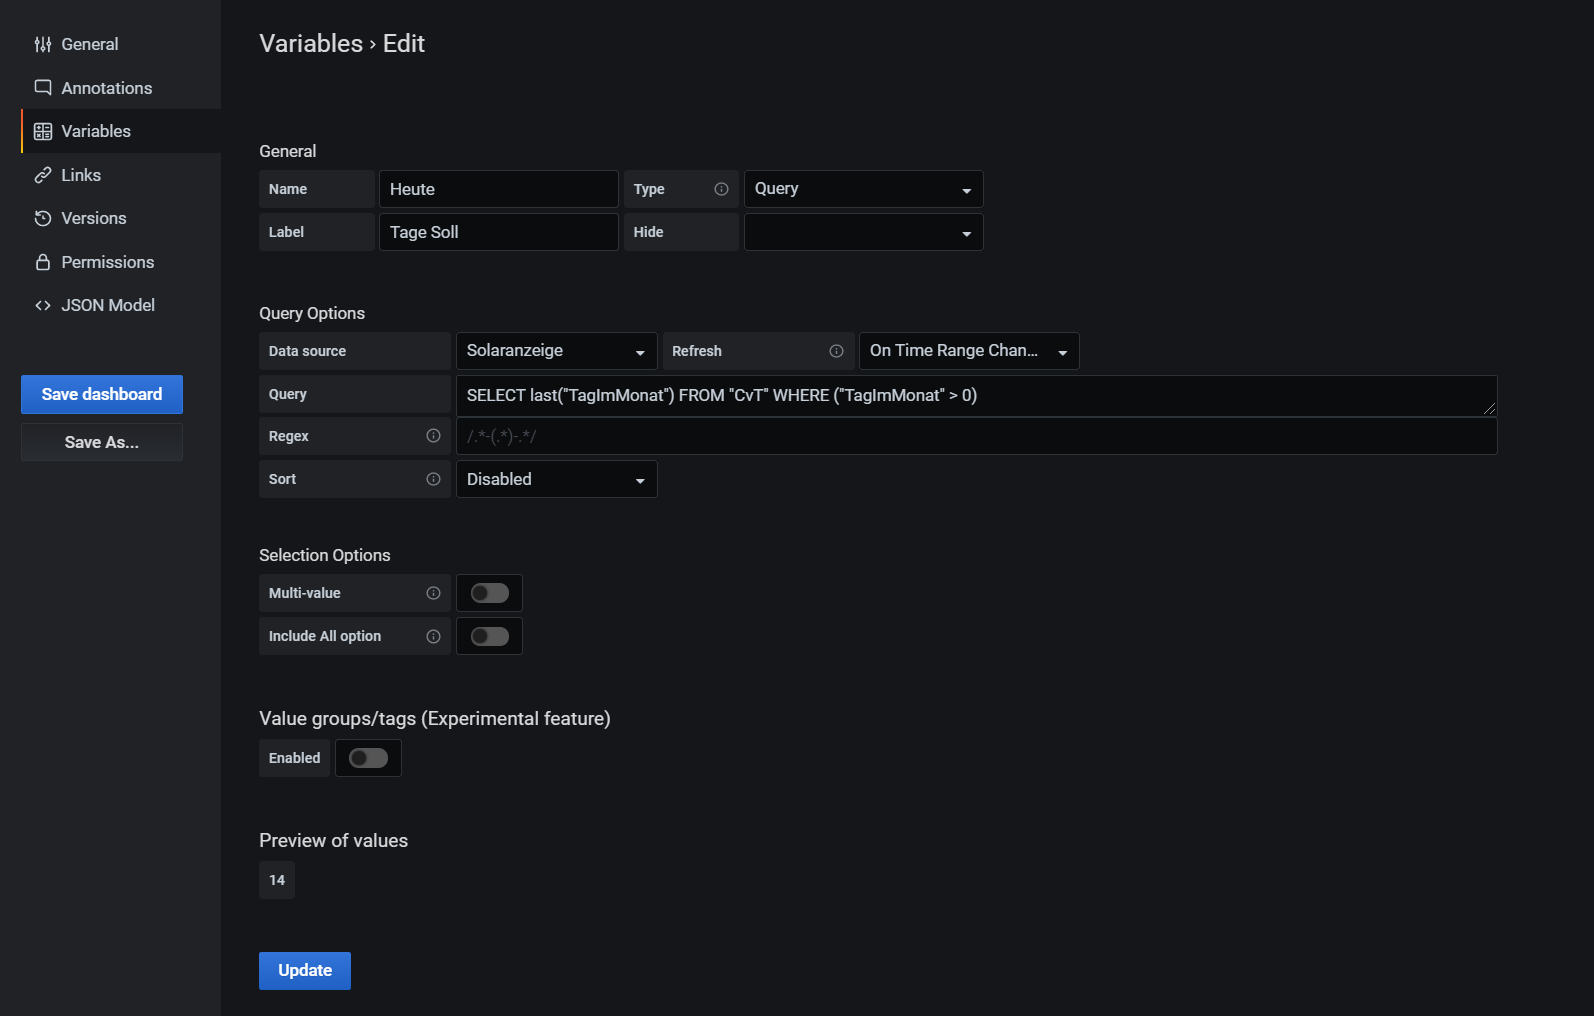Image resolution: width=1594 pixels, height=1016 pixels.
Task: Click the Permissions lock icon
Action: [43, 262]
